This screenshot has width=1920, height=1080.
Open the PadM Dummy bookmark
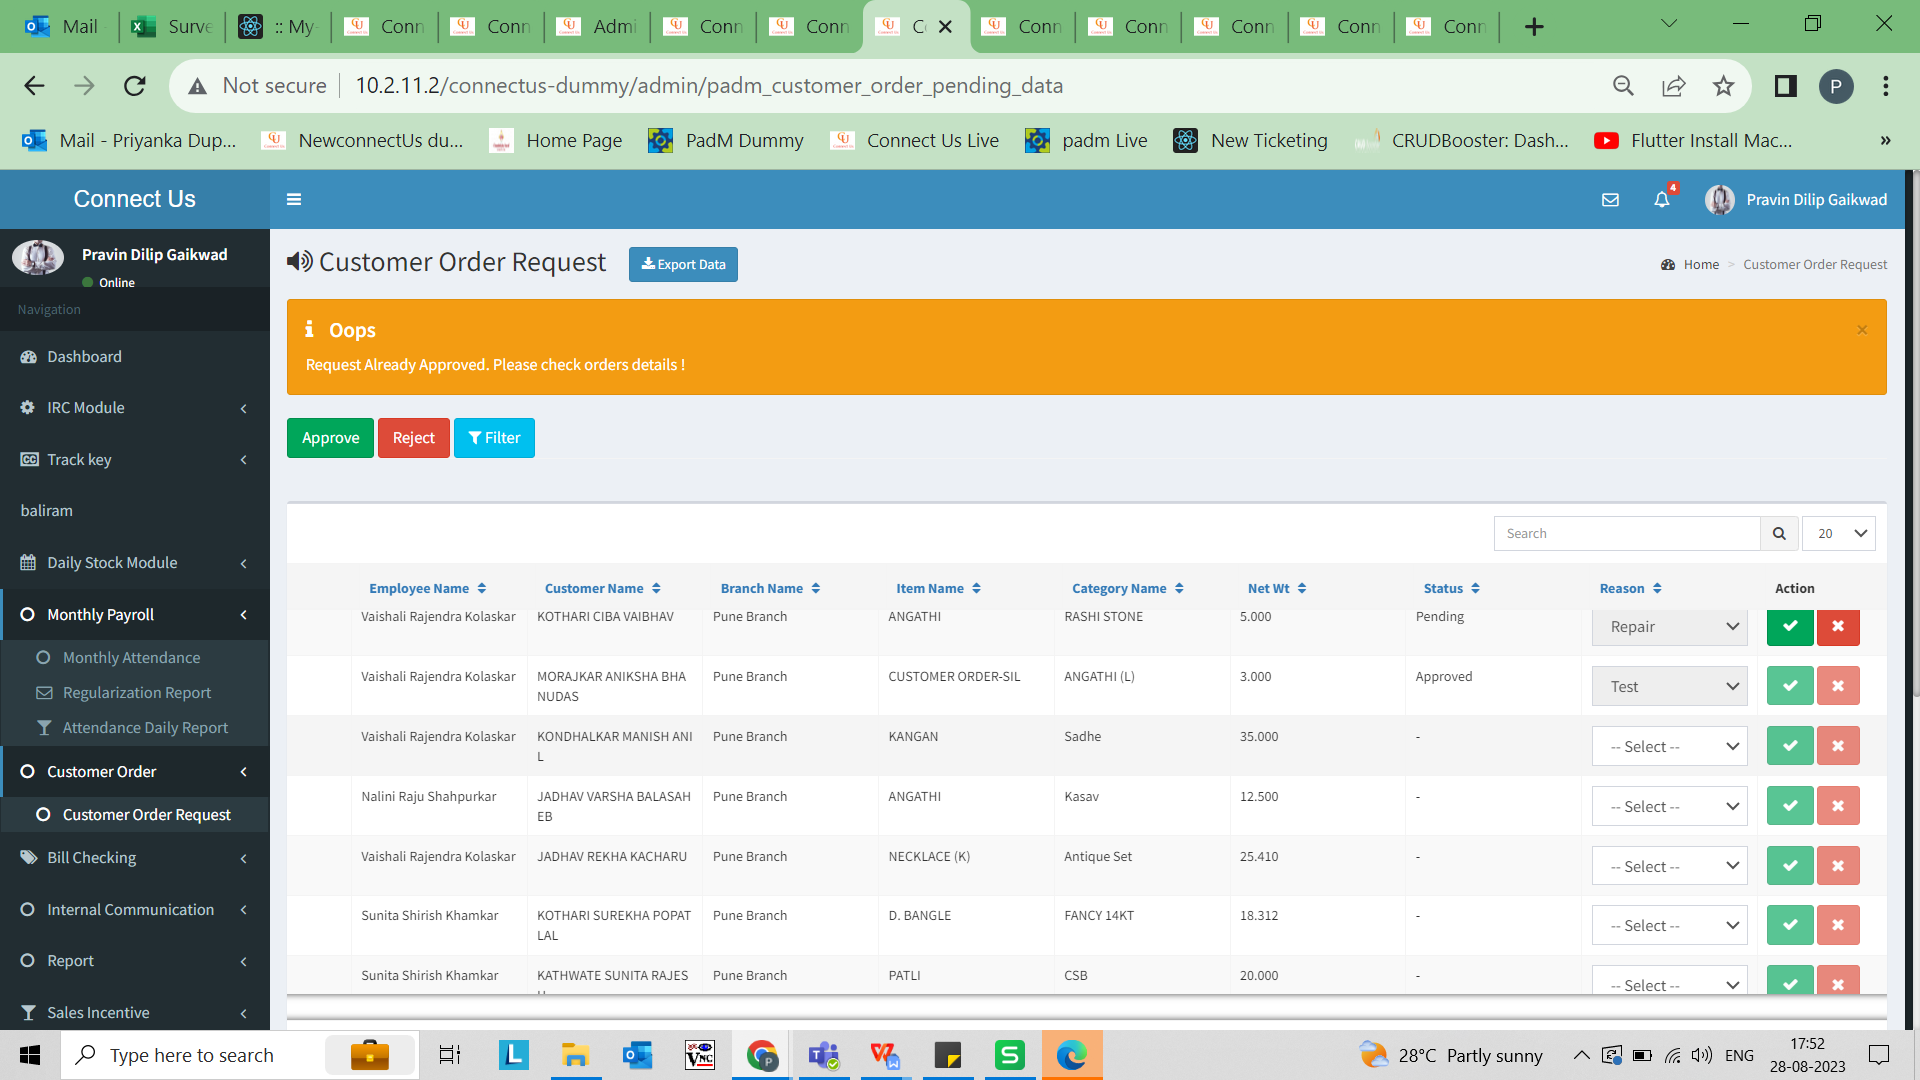[727, 141]
